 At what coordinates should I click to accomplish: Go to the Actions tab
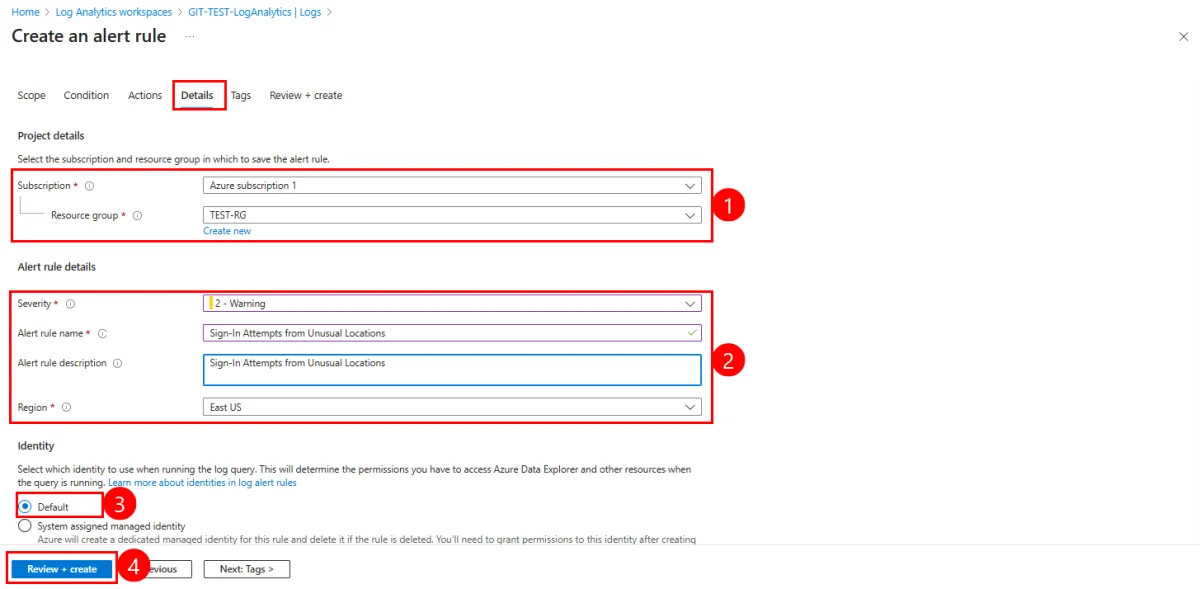[145, 96]
